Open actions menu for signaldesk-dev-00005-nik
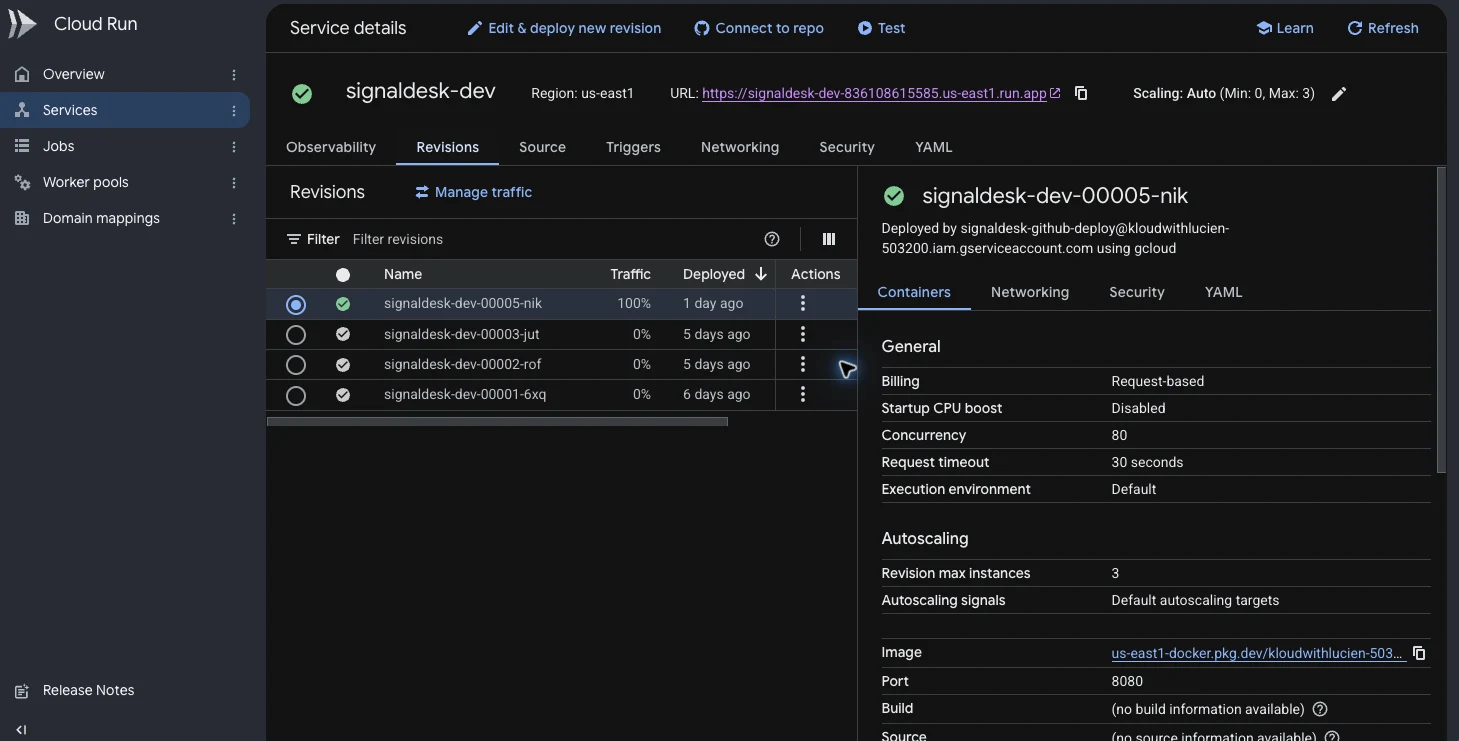Image resolution: width=1459 pixels, height=741 pixels. (x=802, y=304)
